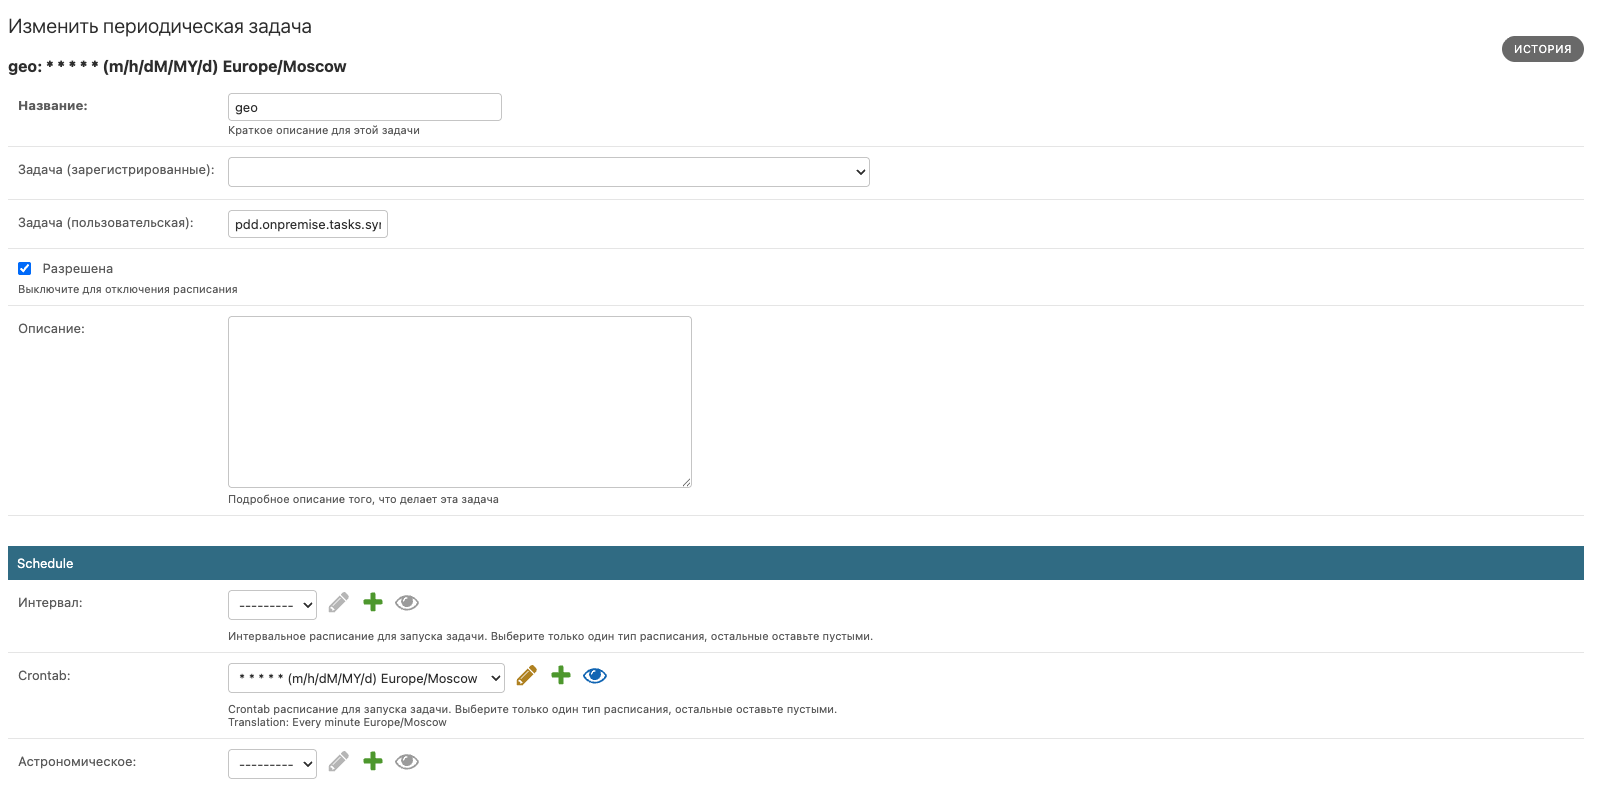1598x787 pixels.
Task: Toggle the Разрешена checkbox
Action: click(25, 268)
